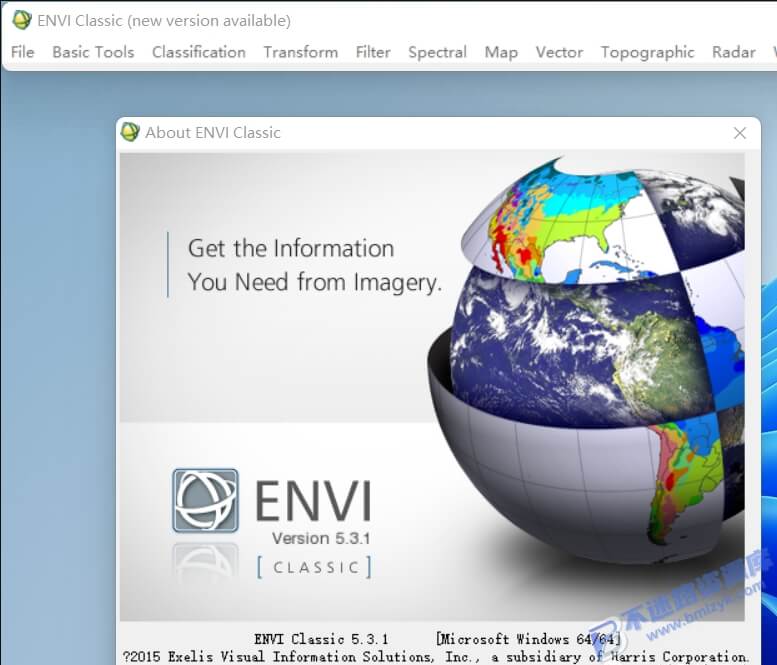Image resolution: width=777 pixels, height=665 pixels.
Task: Click 'Get the Information' slogan text
Action: [x=291, y=248]
